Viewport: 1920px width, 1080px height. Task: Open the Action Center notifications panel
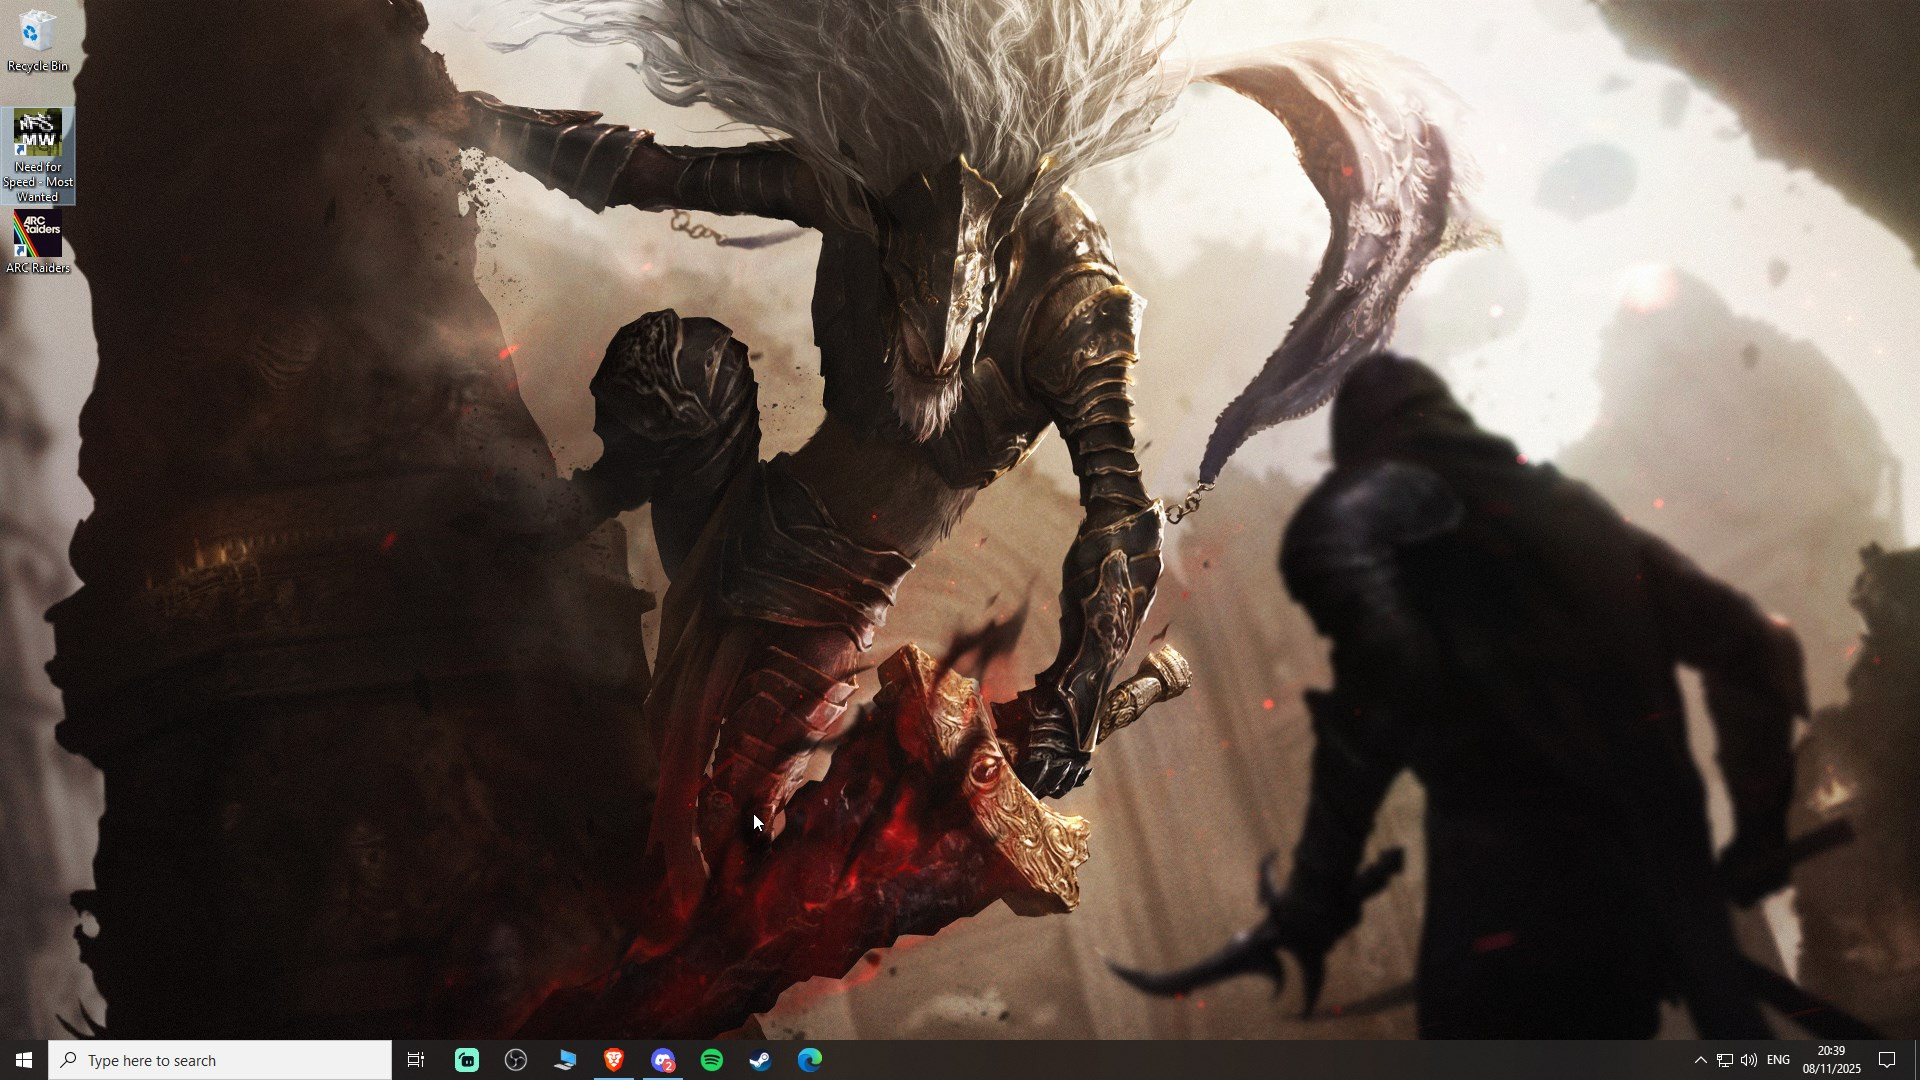tap(1887, 1060)
